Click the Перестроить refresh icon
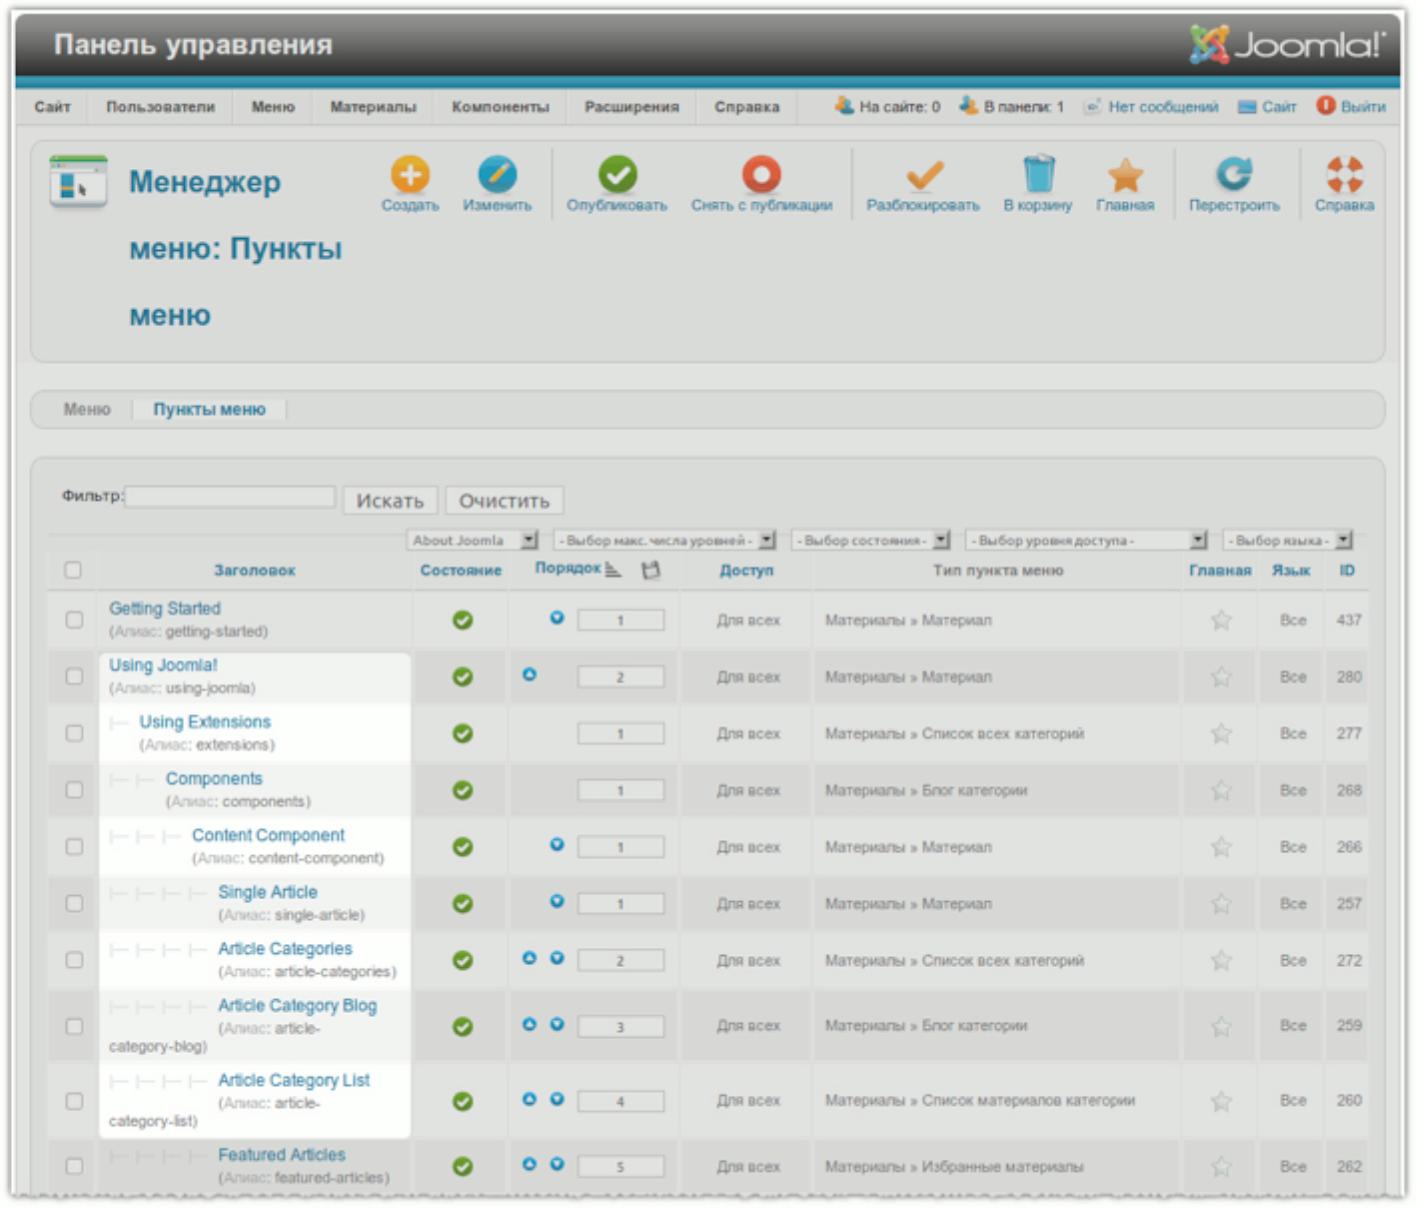Screen dimensions: 1416x1208 [x=1234, y=175]
